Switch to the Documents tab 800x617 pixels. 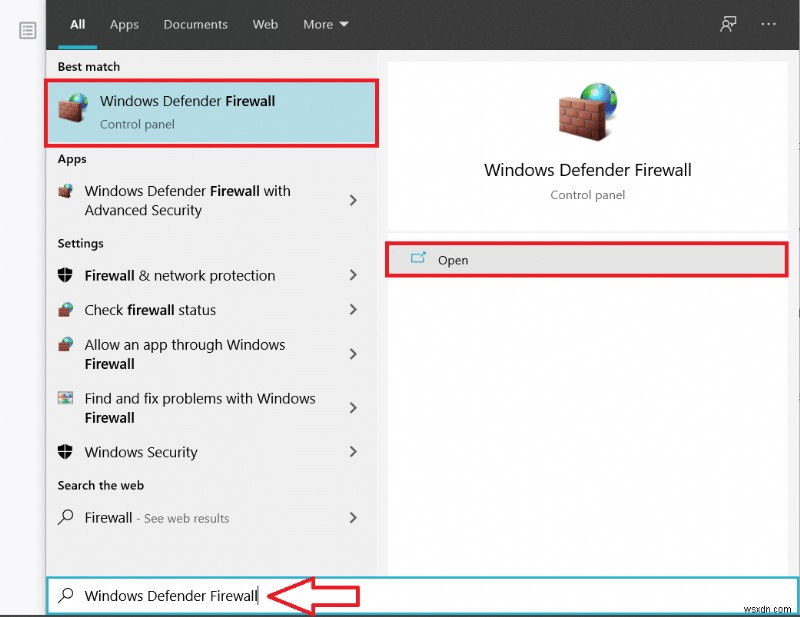tap(195, 24)
